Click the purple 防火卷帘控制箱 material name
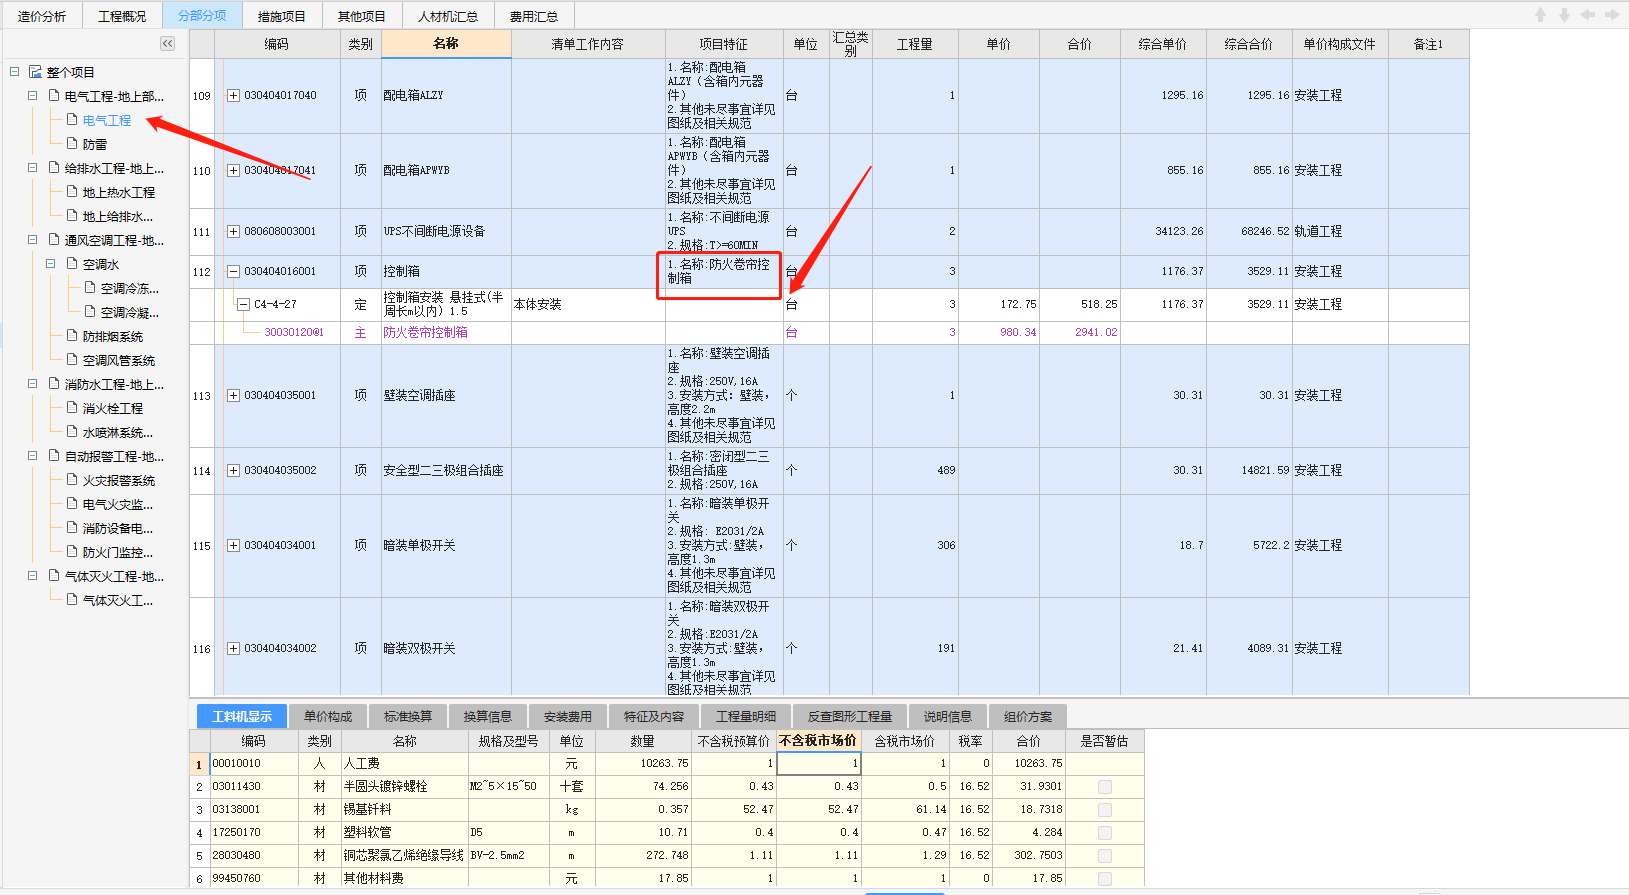This screenshot has height=895, width=1629. [426, 332]
